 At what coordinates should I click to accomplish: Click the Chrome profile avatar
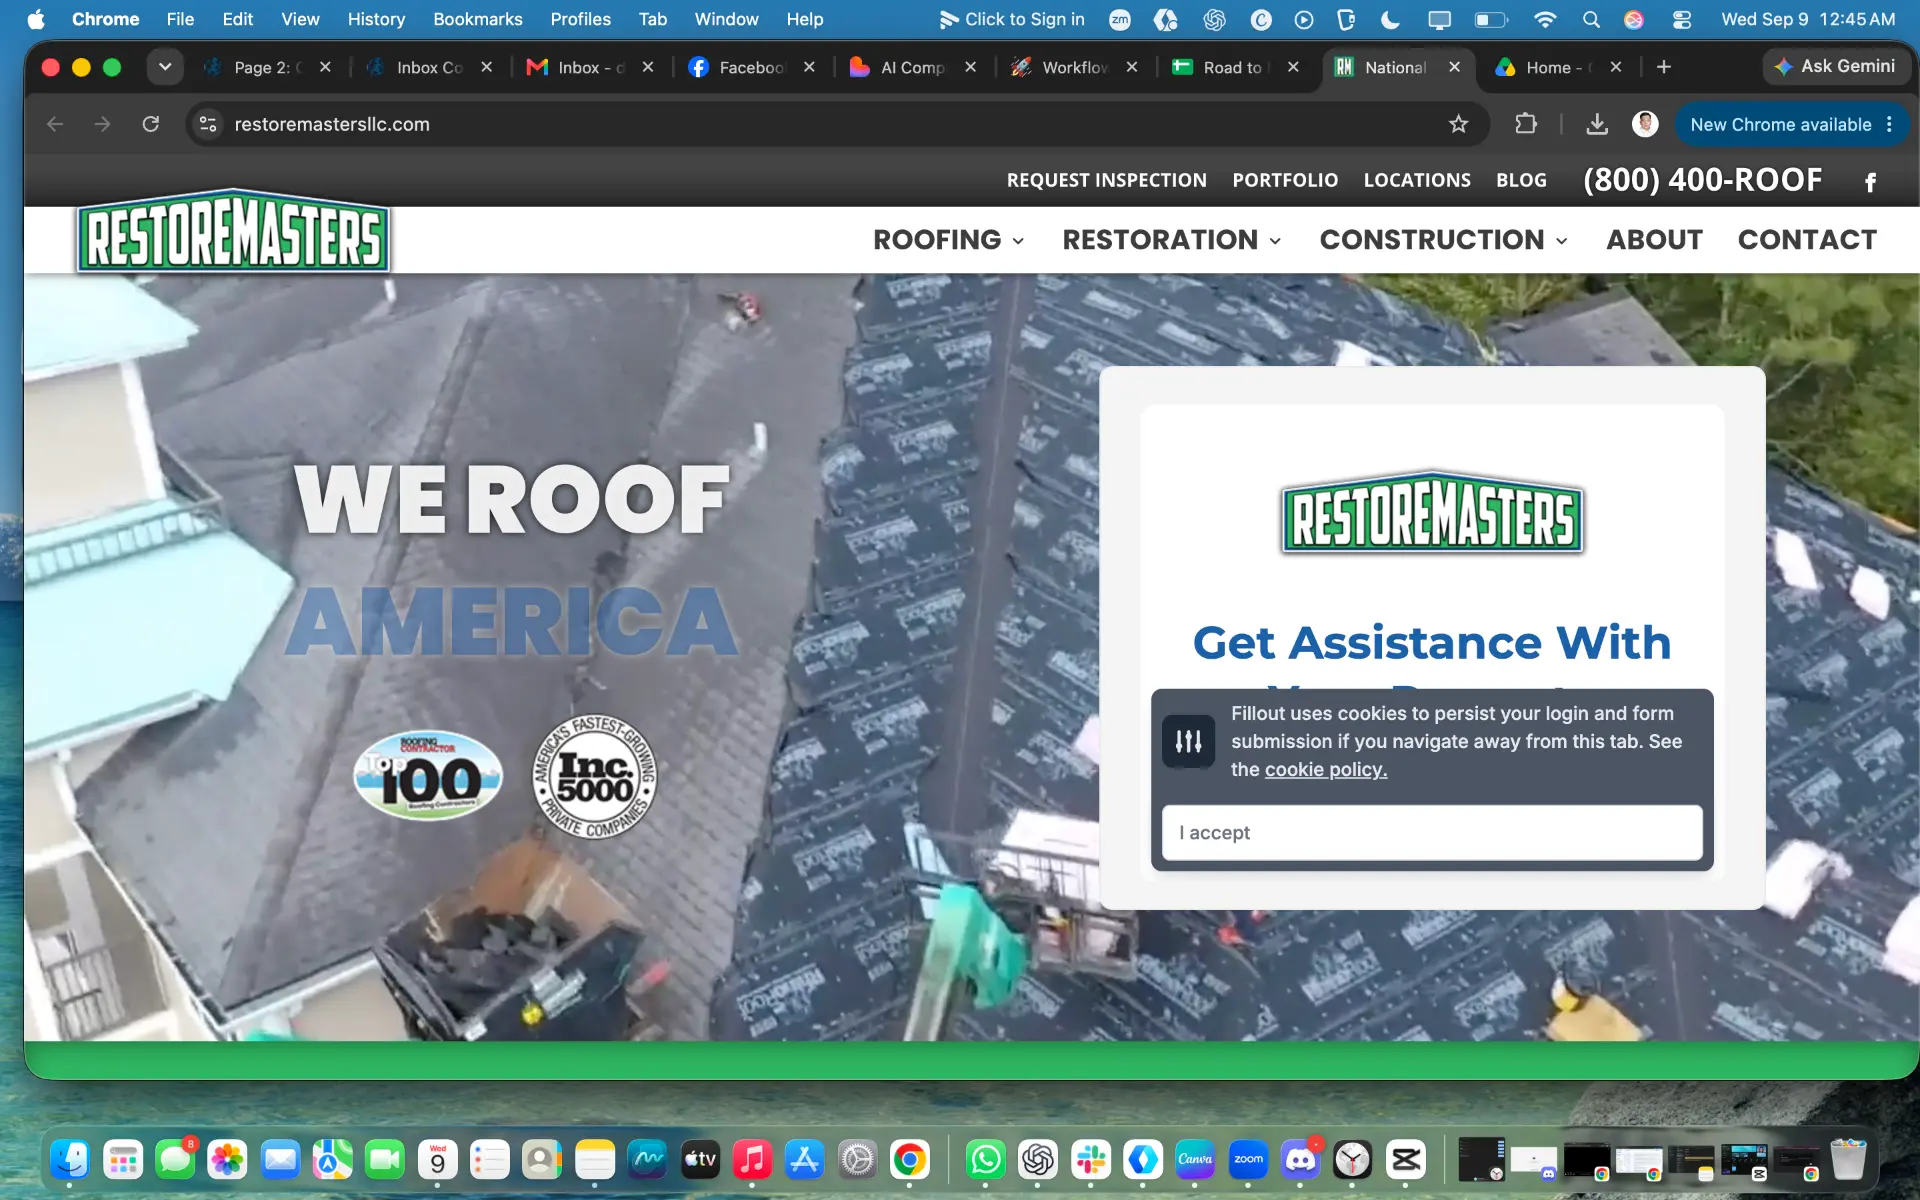(x=1645, y=124)
